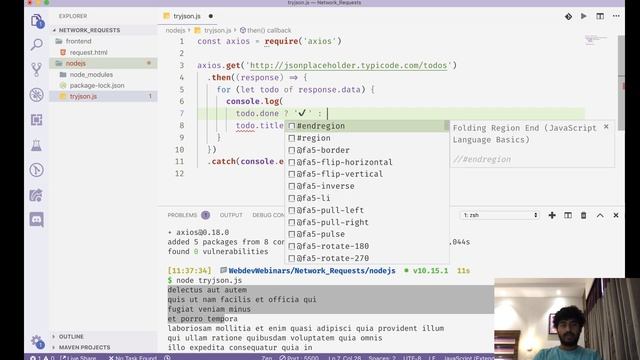Viewport: 640px width, 360px height.
Task: Open the editor more actions ellipsis
Action: tap(616, 16)
